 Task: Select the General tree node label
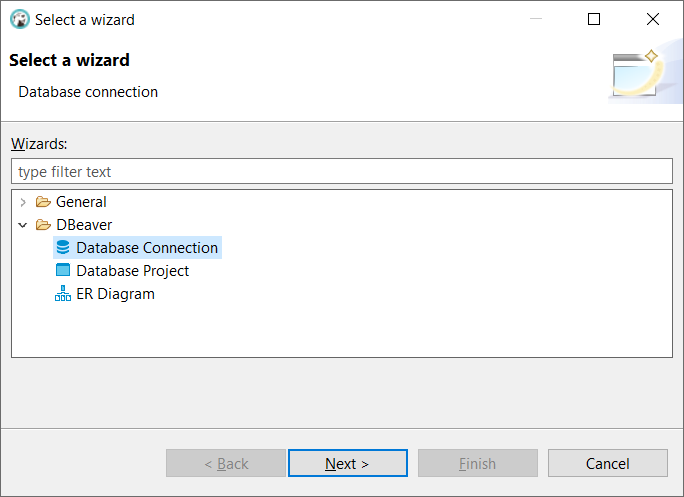coord(81,202)
